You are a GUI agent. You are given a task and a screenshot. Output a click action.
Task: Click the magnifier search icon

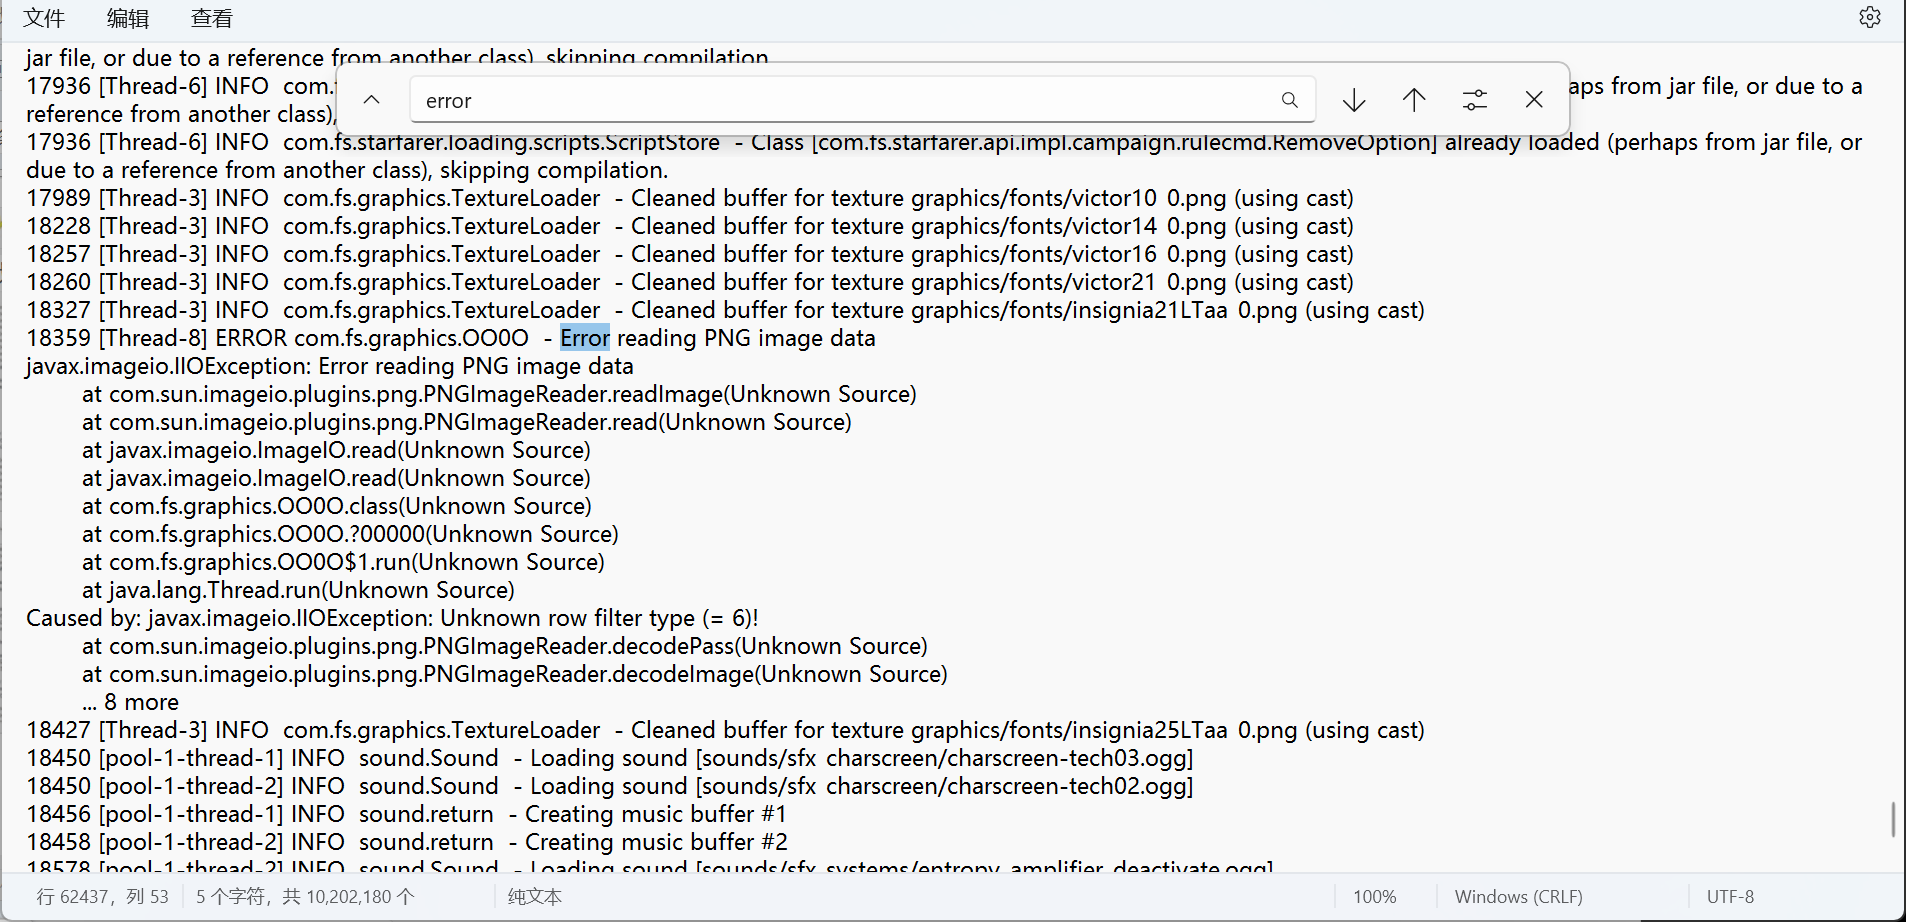point(1289,100)
